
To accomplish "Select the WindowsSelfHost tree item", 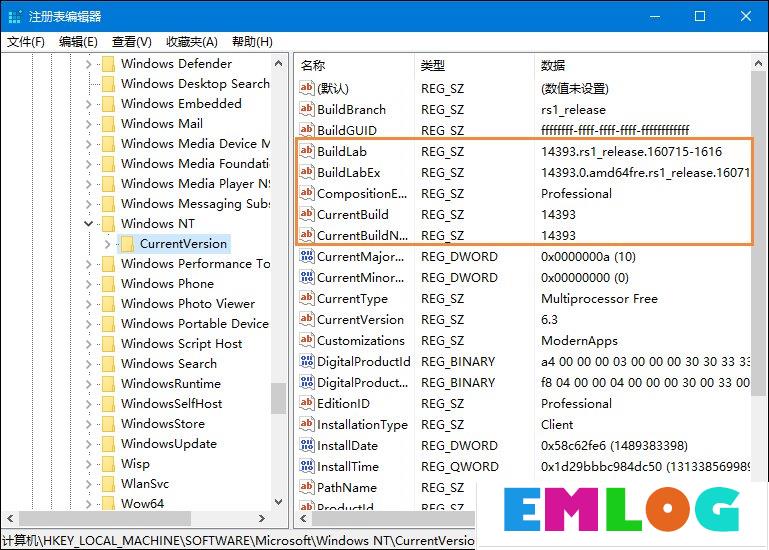I will (x=172, y=404).
